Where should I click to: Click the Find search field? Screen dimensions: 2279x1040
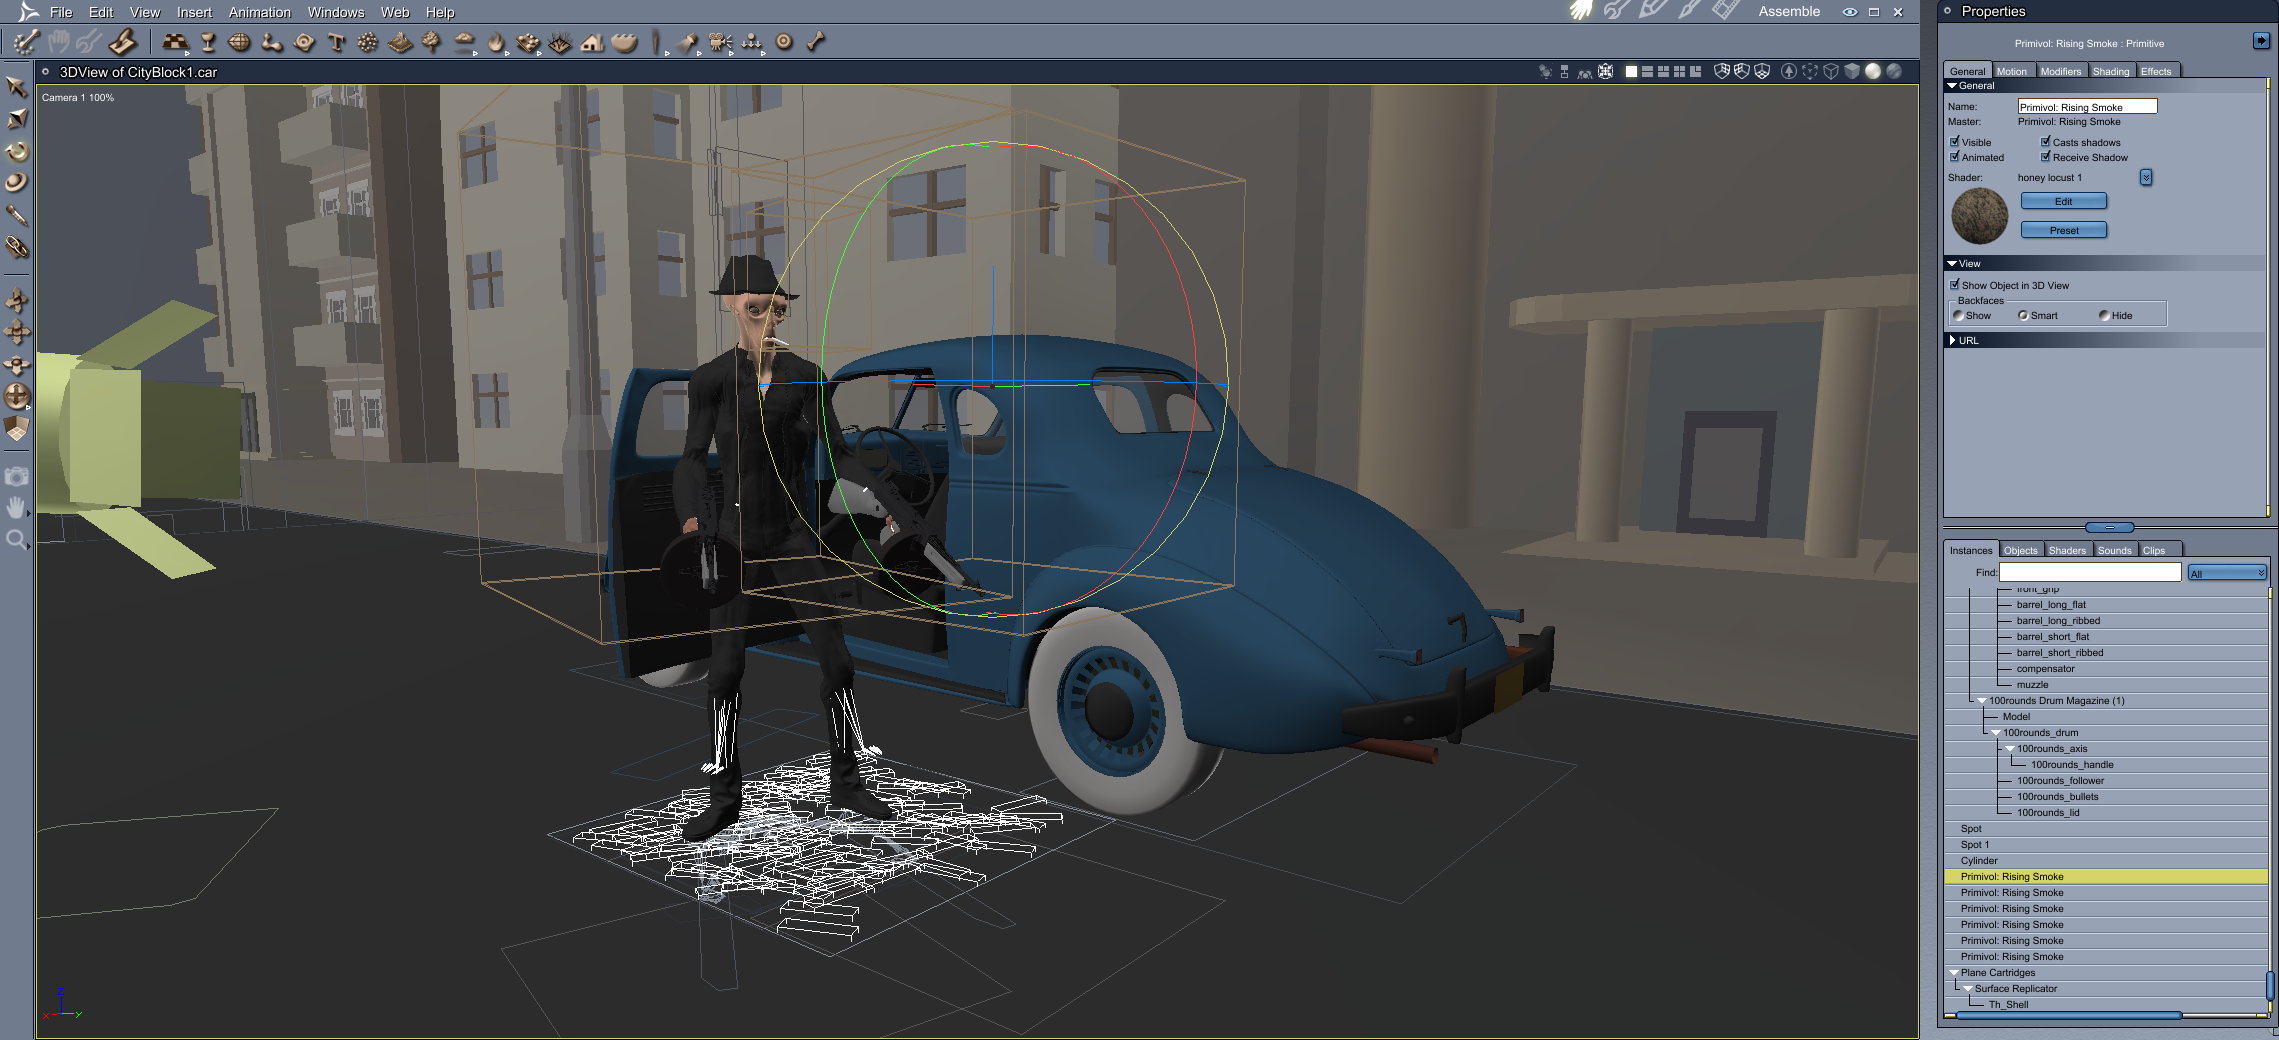click(2090, 572)
